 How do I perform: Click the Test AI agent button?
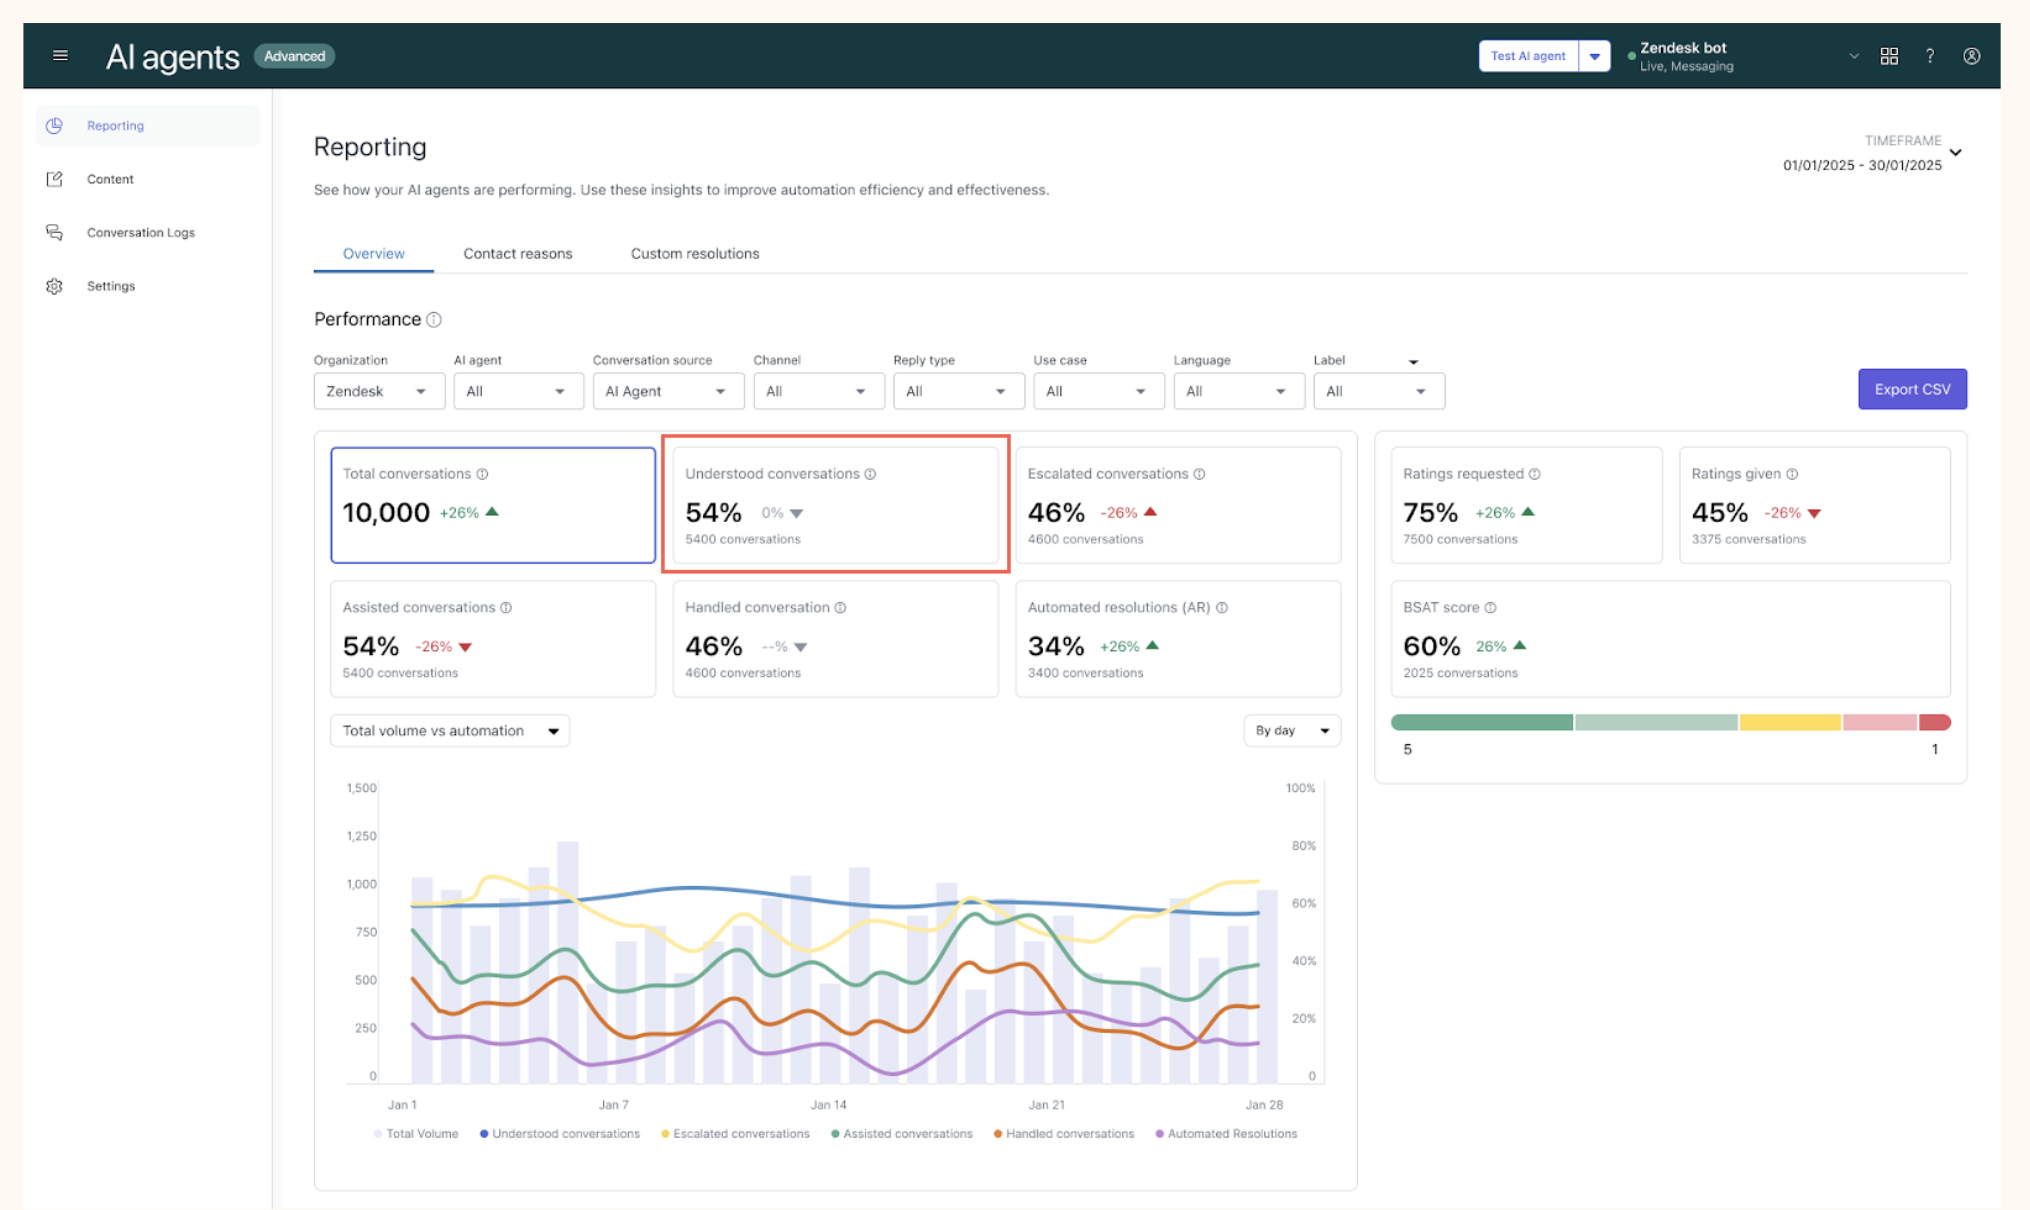coord(1528,56)
